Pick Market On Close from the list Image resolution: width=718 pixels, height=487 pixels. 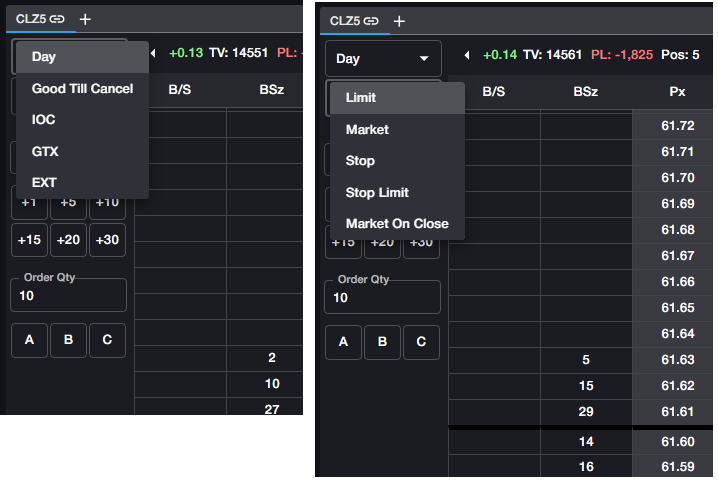(x=397, y=223)
